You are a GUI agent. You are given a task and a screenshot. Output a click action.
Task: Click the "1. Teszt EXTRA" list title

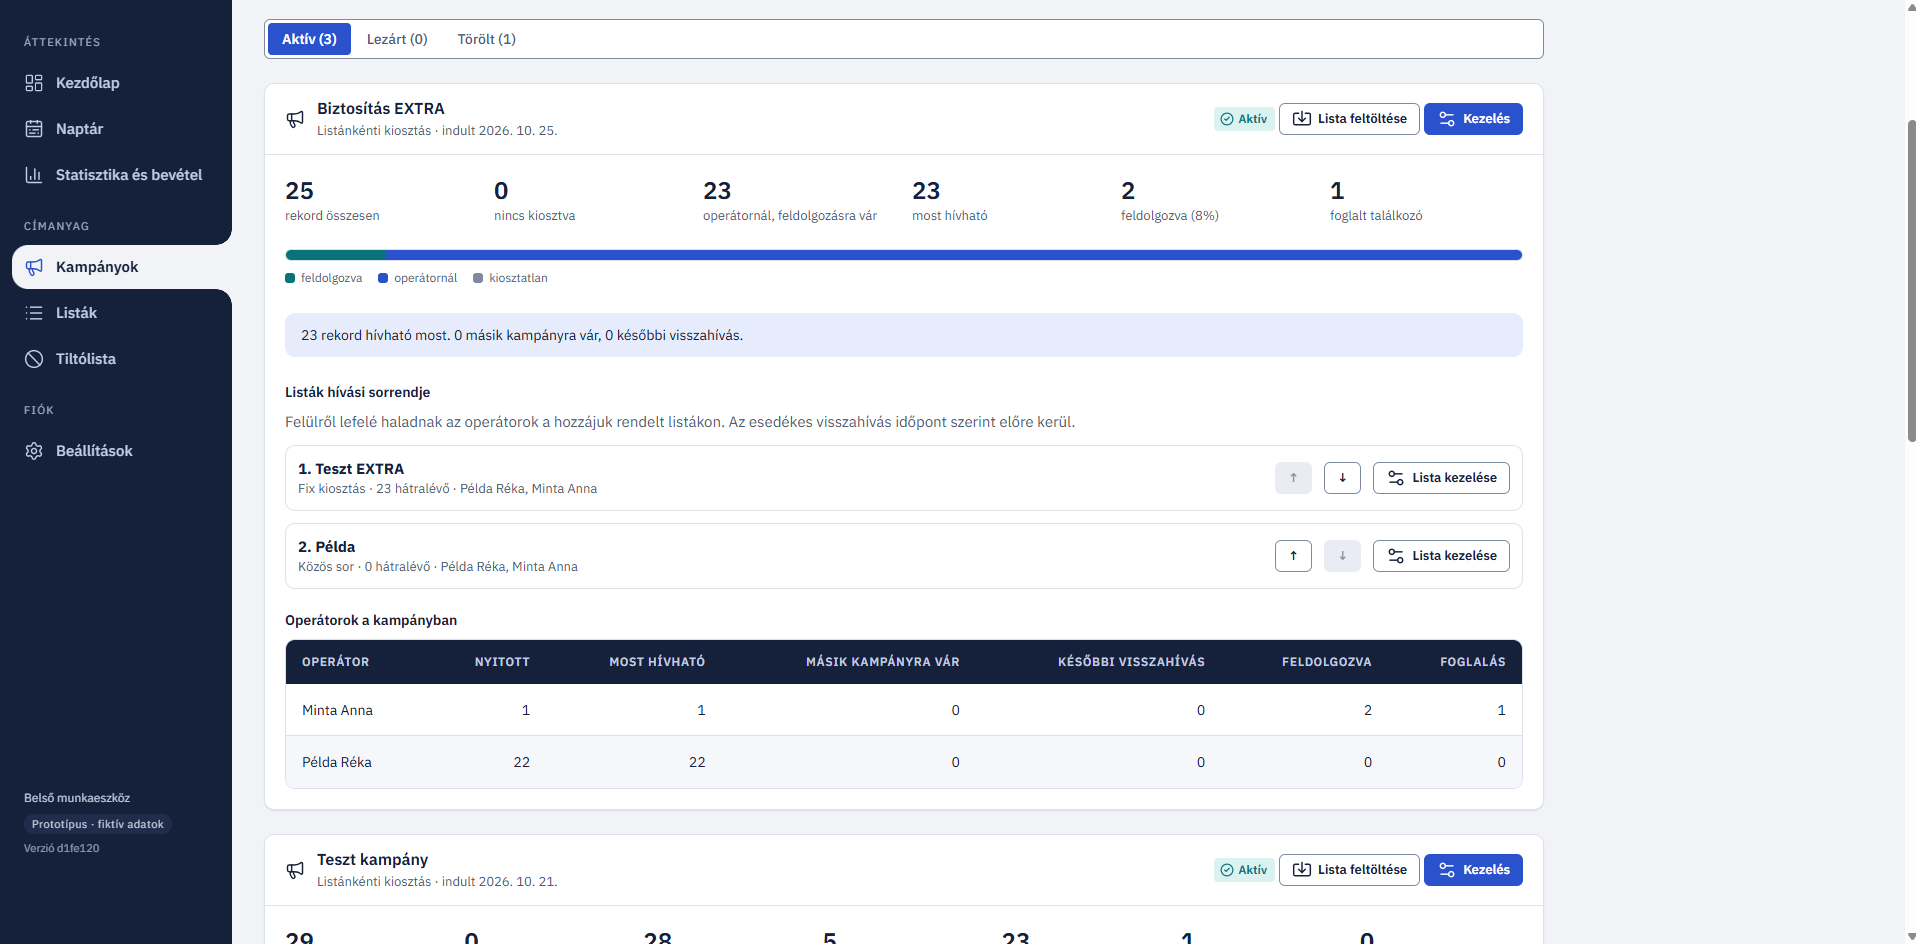pos(351,469)
